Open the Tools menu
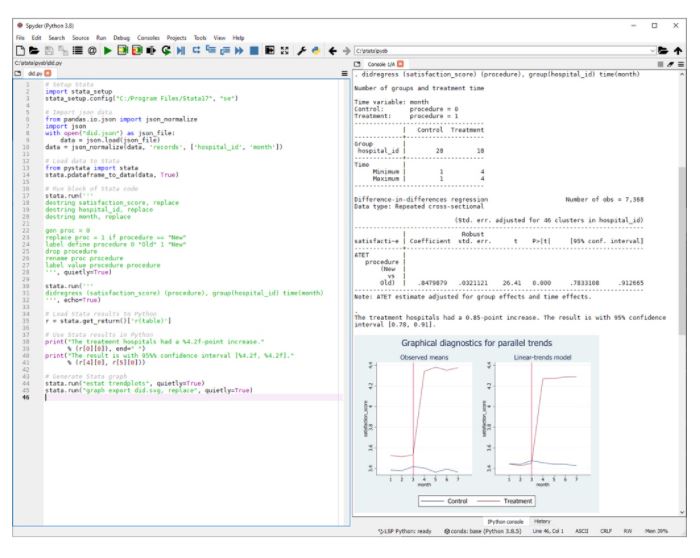 click(x=200, y=38)
